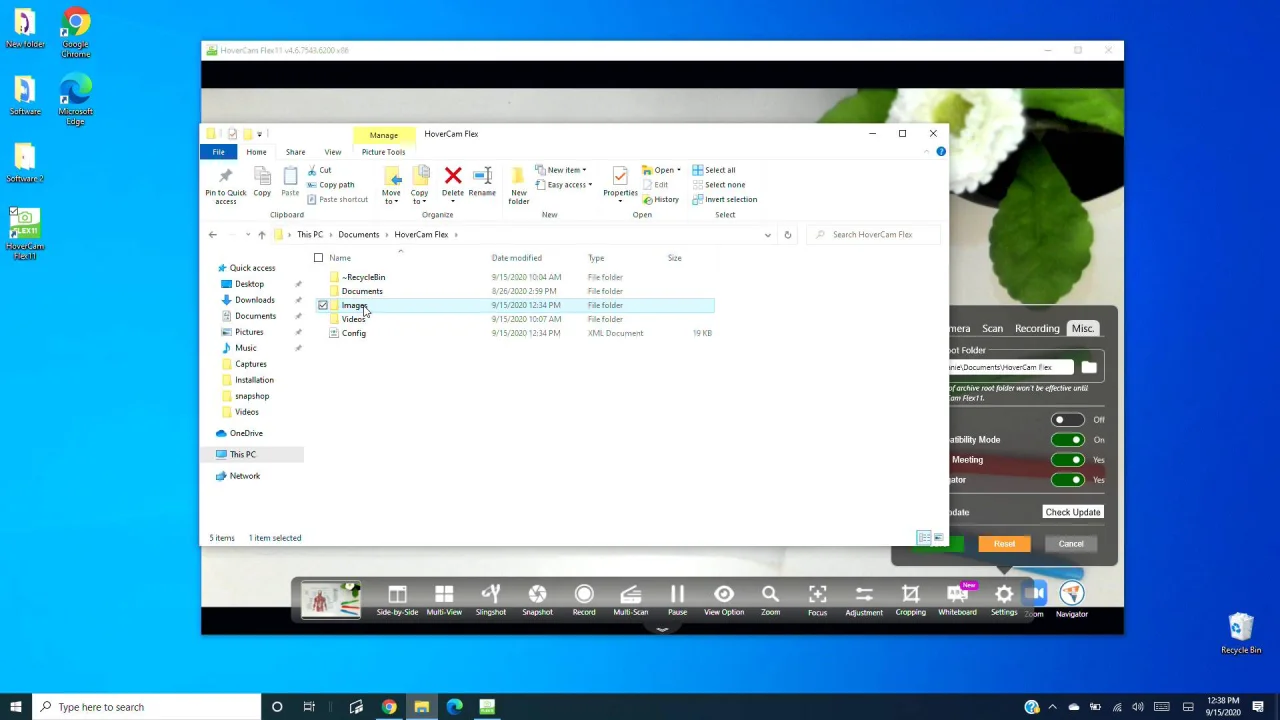Click Delete in Explorer ribbon
This screenshot has height=720, width=1280.
click(x=452, y=183)
